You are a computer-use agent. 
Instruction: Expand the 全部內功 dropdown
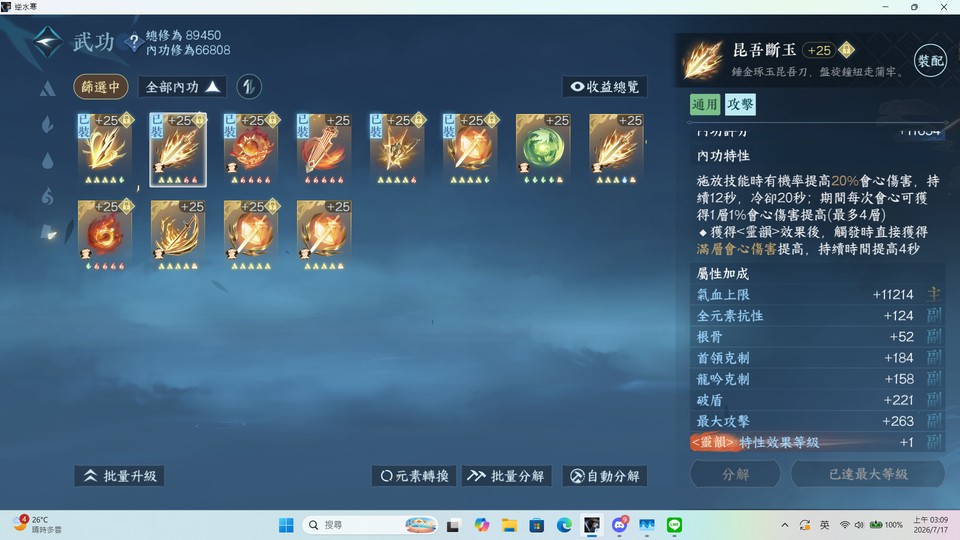(182, 87)
